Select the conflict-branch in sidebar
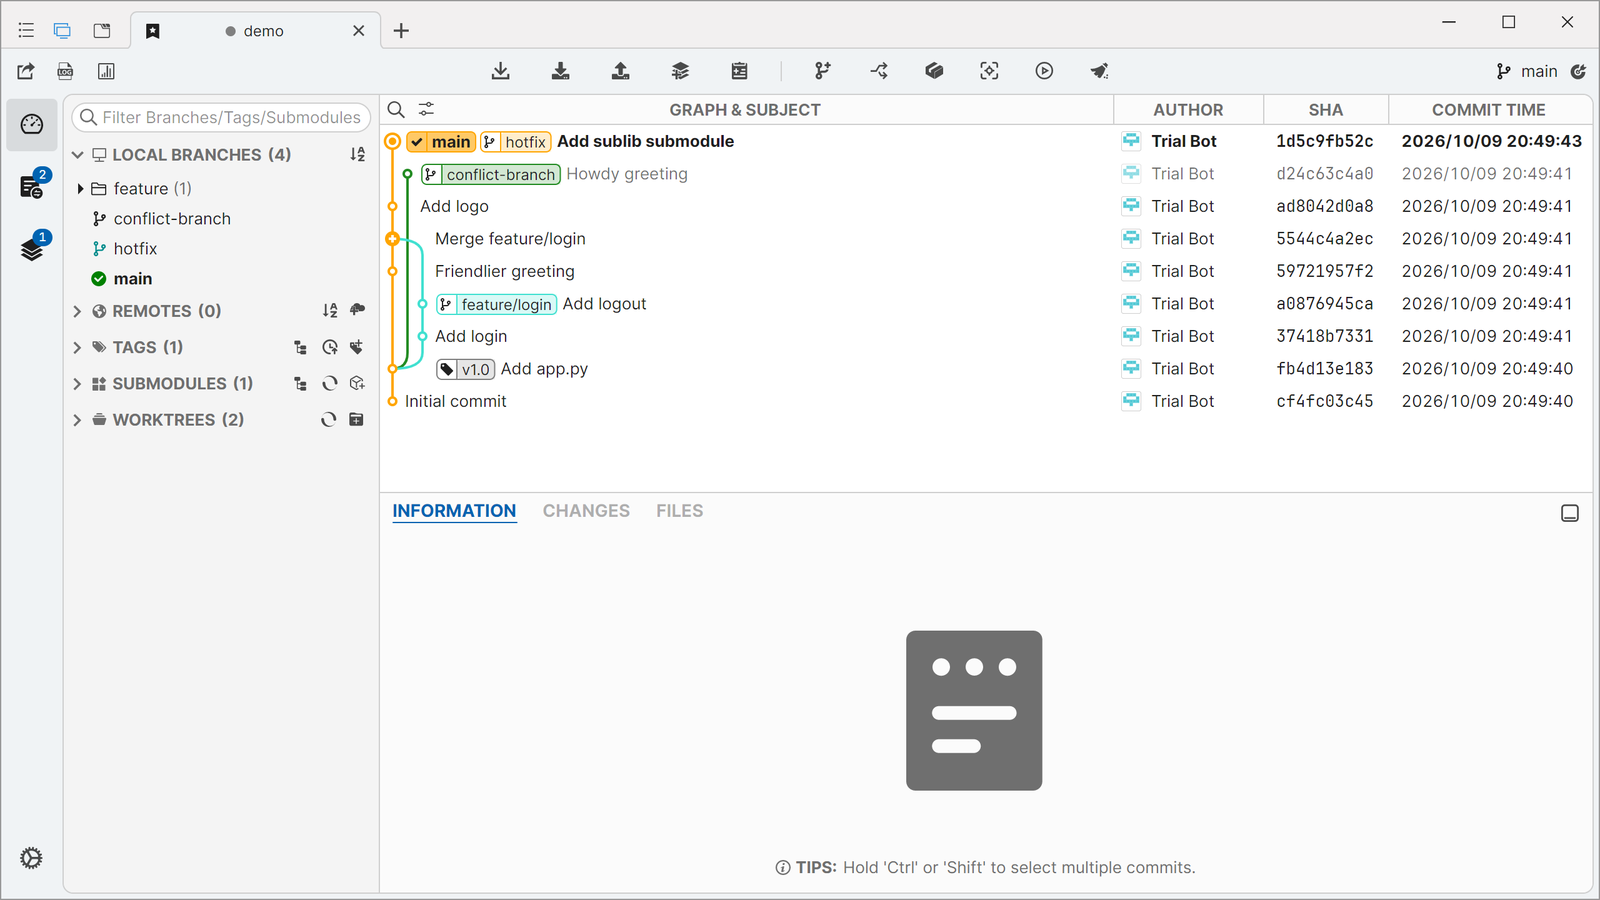The width and height of the screenshot is (1600, 900). pyautogui.click(x=171, y=219)
